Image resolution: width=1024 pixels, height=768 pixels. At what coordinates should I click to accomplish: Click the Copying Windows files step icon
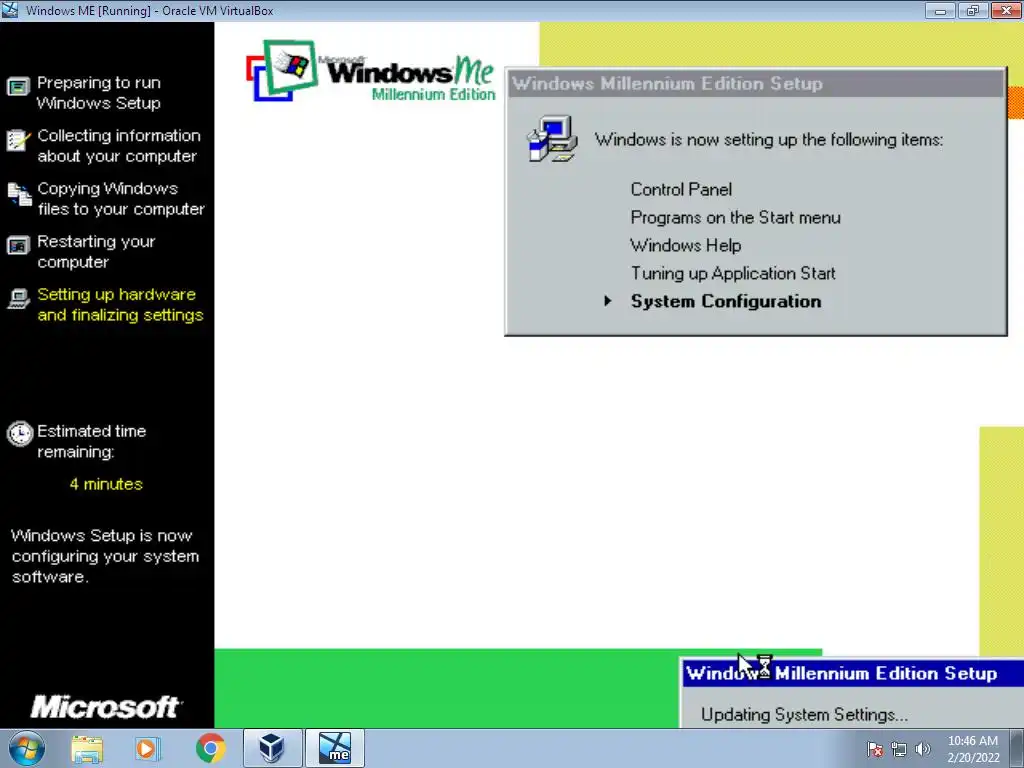point(19,194)
